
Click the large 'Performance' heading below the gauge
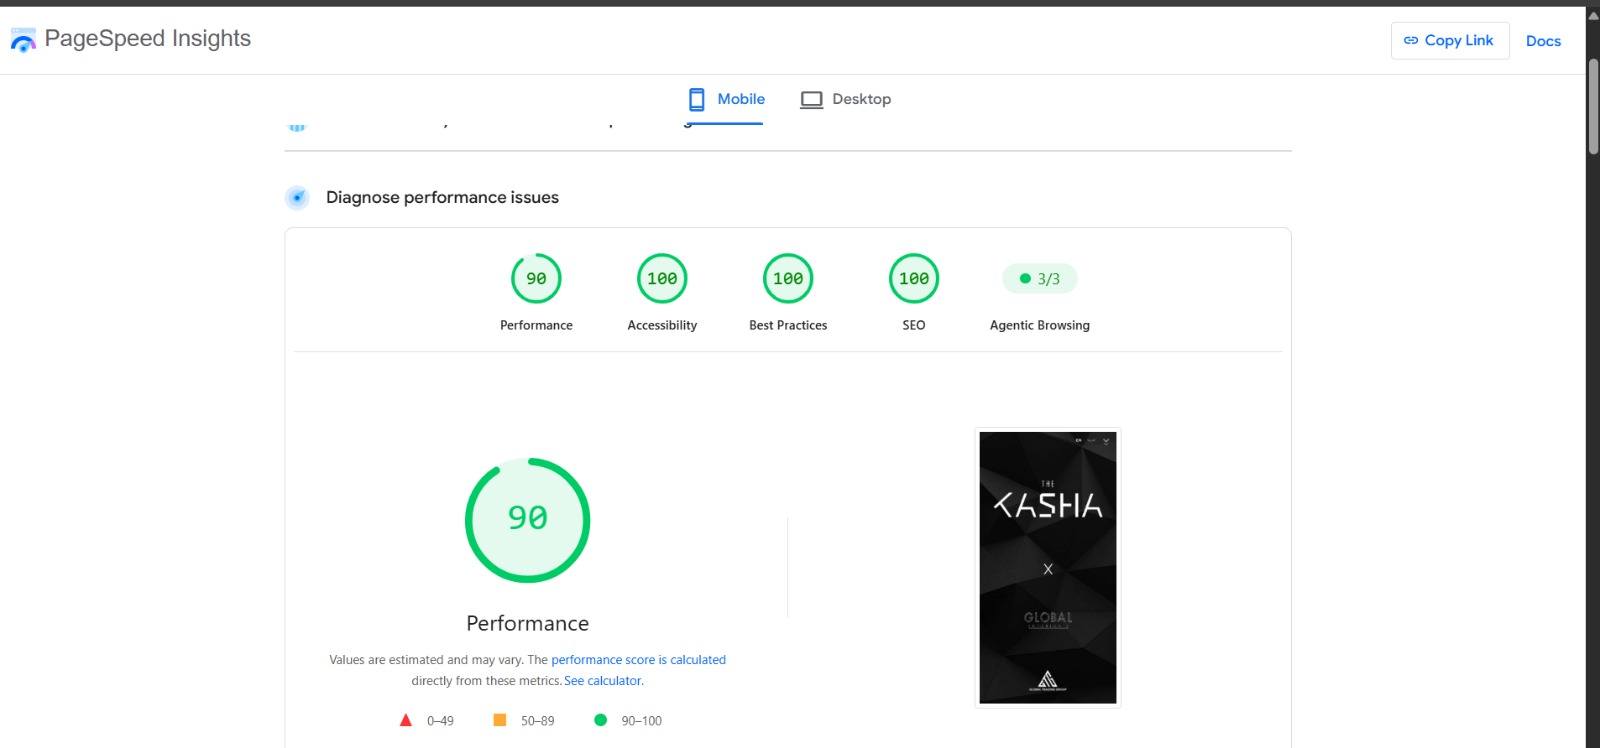528,623
